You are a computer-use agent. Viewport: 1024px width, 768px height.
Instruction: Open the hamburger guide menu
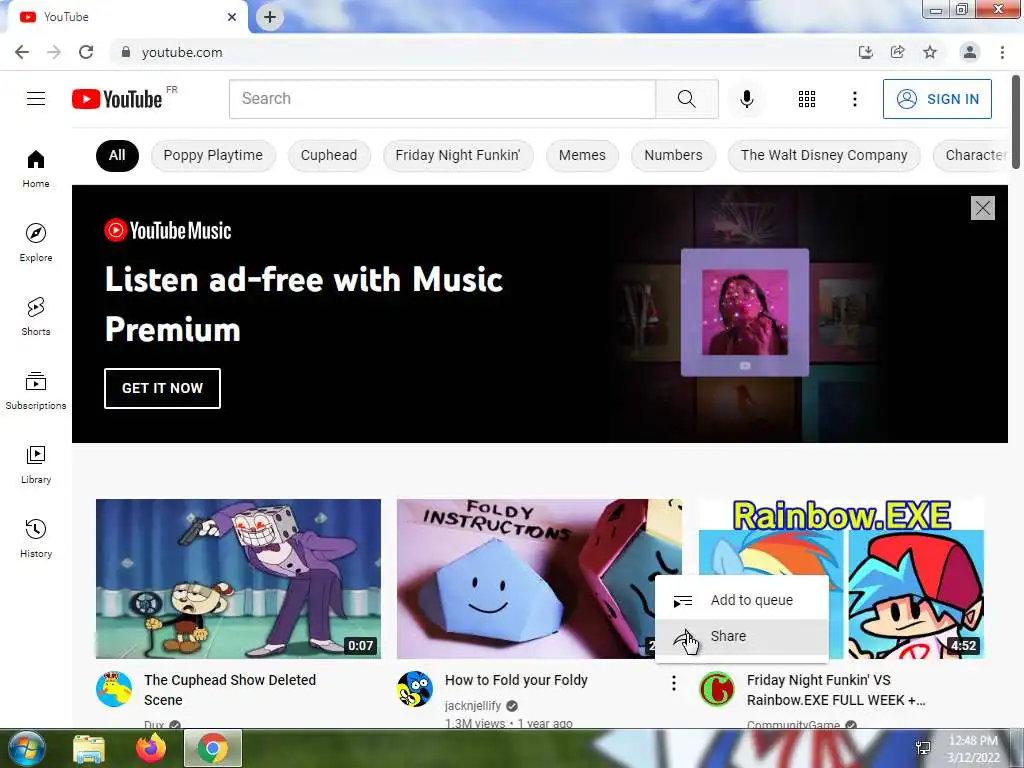click(x=36, y=99)
